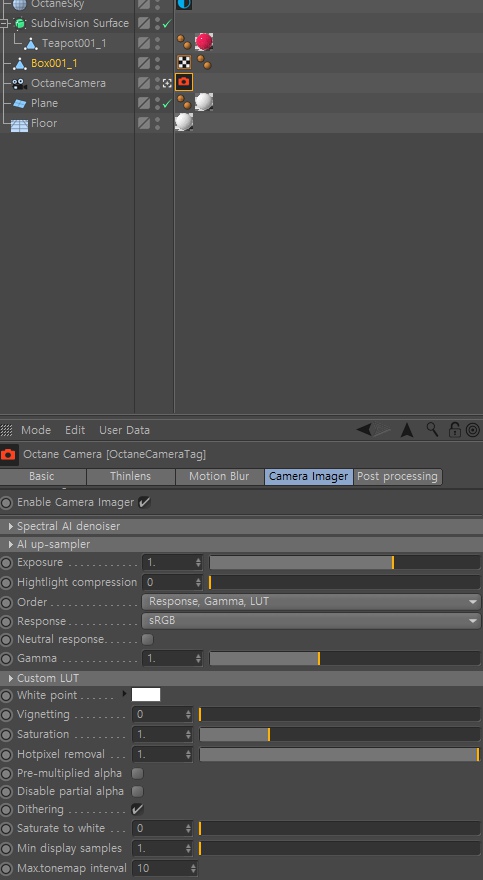Enable the Neutral response checkbox
Image resolution: width=483 pixels, height=880 pixels.
pyautogui.click(x=148, y=639)
